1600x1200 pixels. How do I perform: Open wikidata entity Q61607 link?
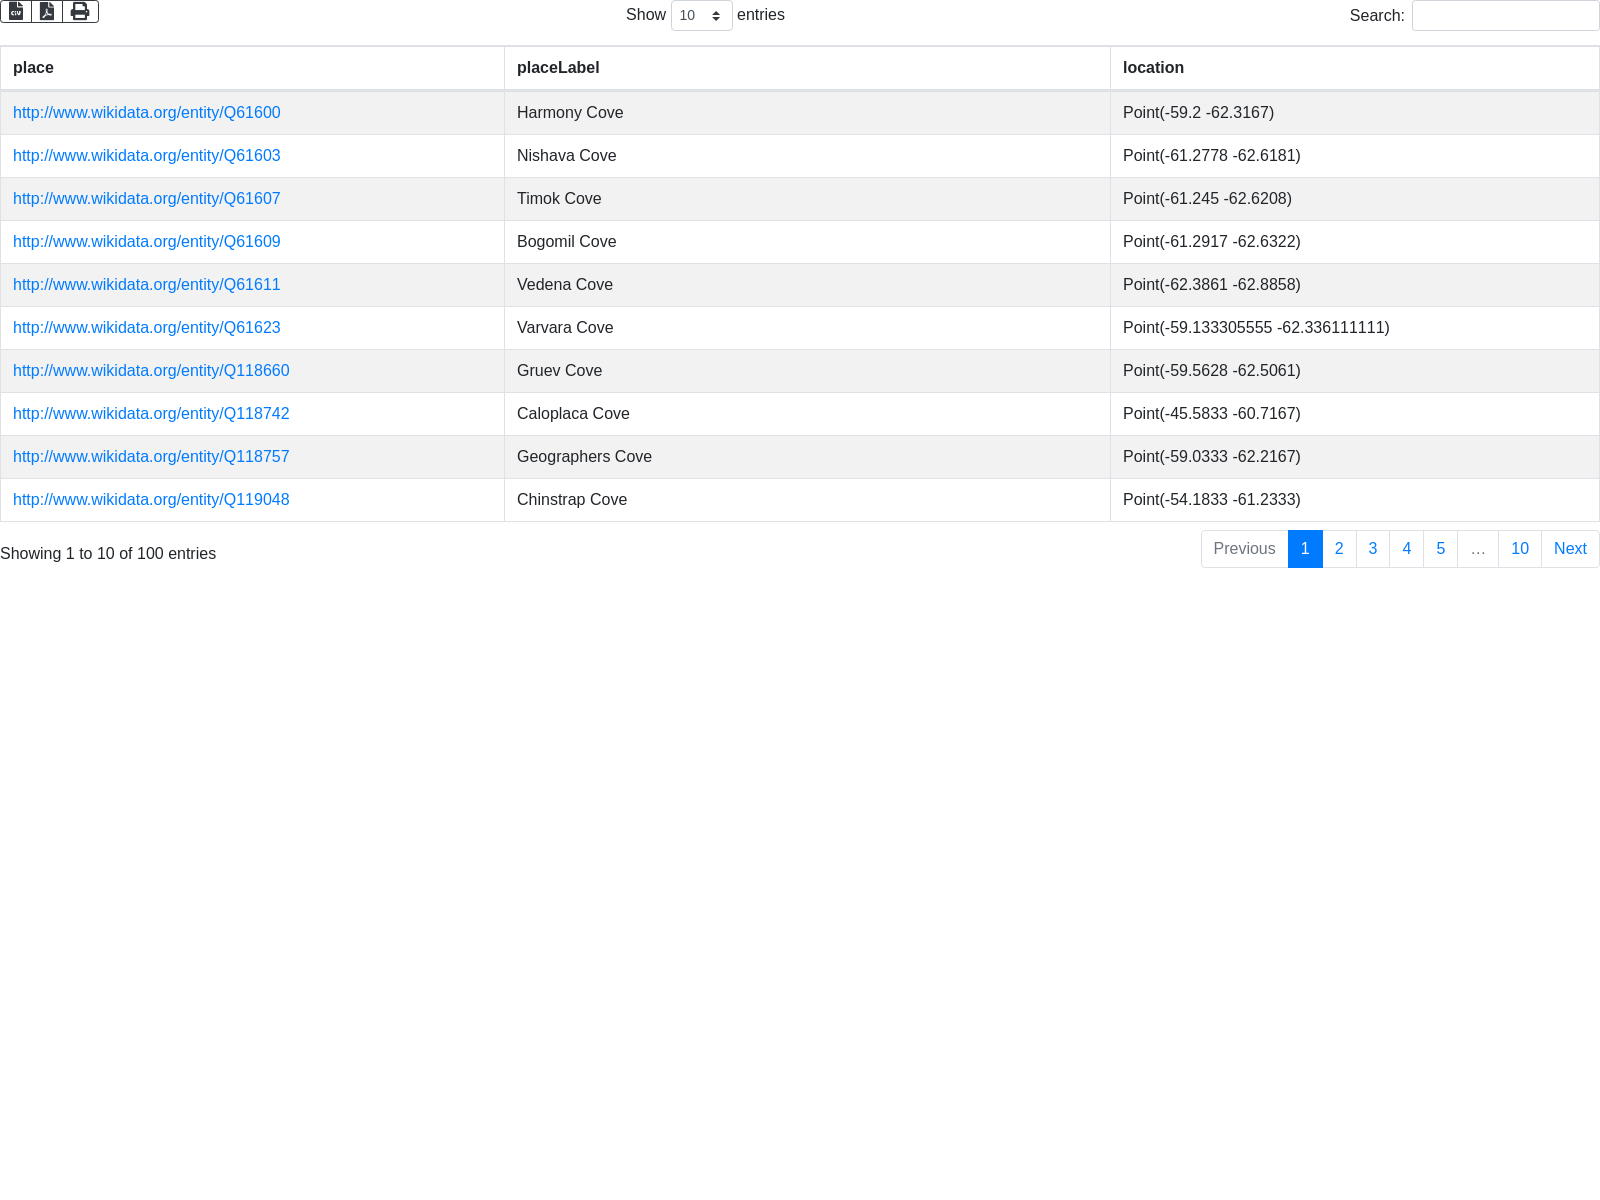pos(146,199)
